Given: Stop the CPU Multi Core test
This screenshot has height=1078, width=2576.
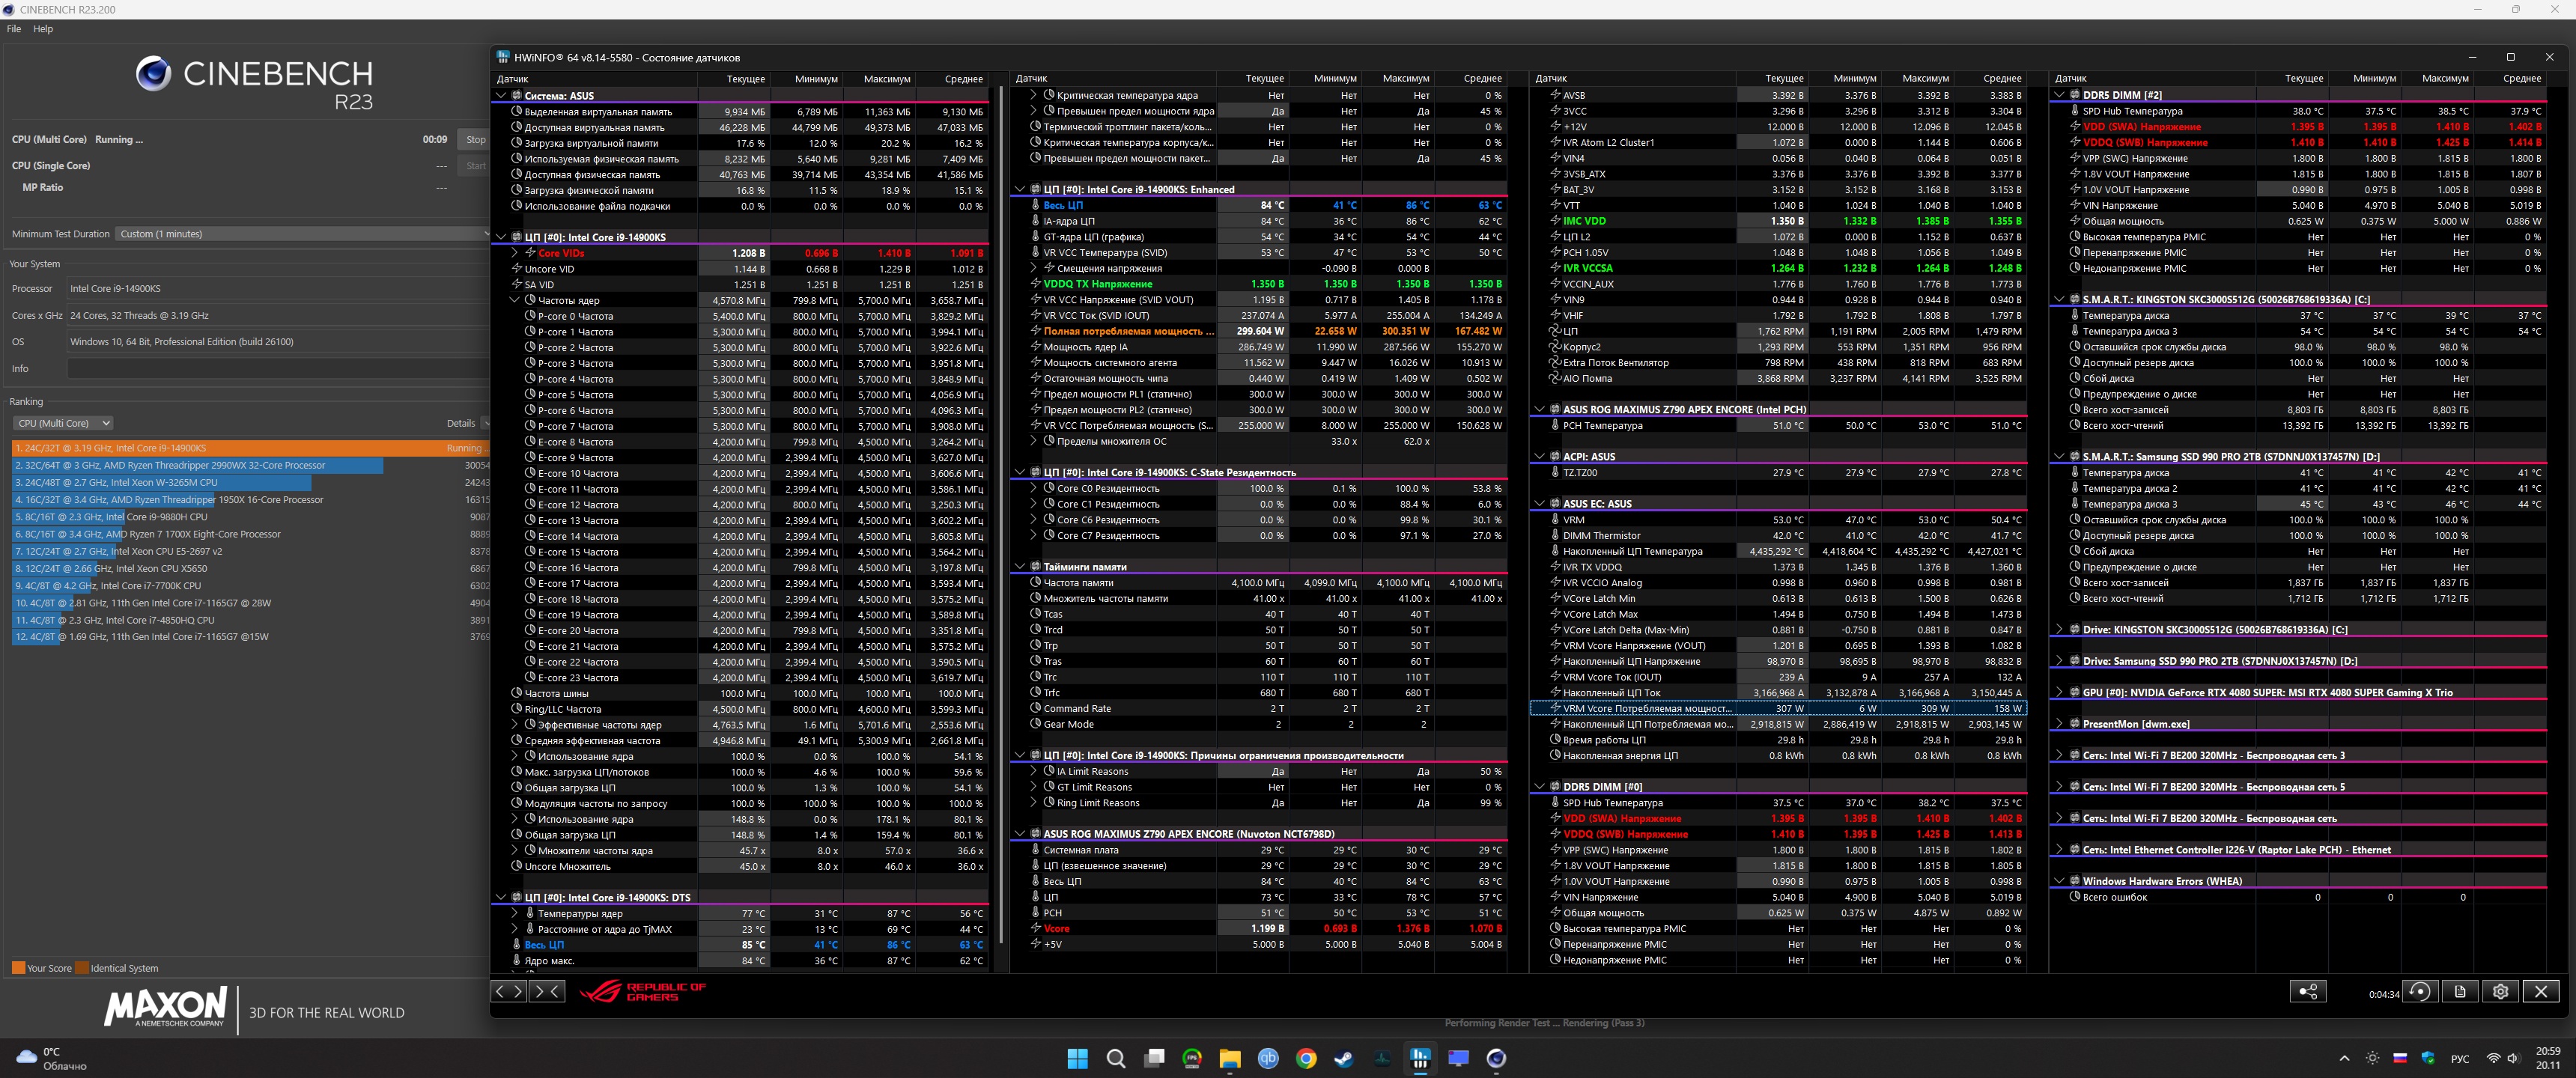Looking at the screenshot, I should coord(475,140).
